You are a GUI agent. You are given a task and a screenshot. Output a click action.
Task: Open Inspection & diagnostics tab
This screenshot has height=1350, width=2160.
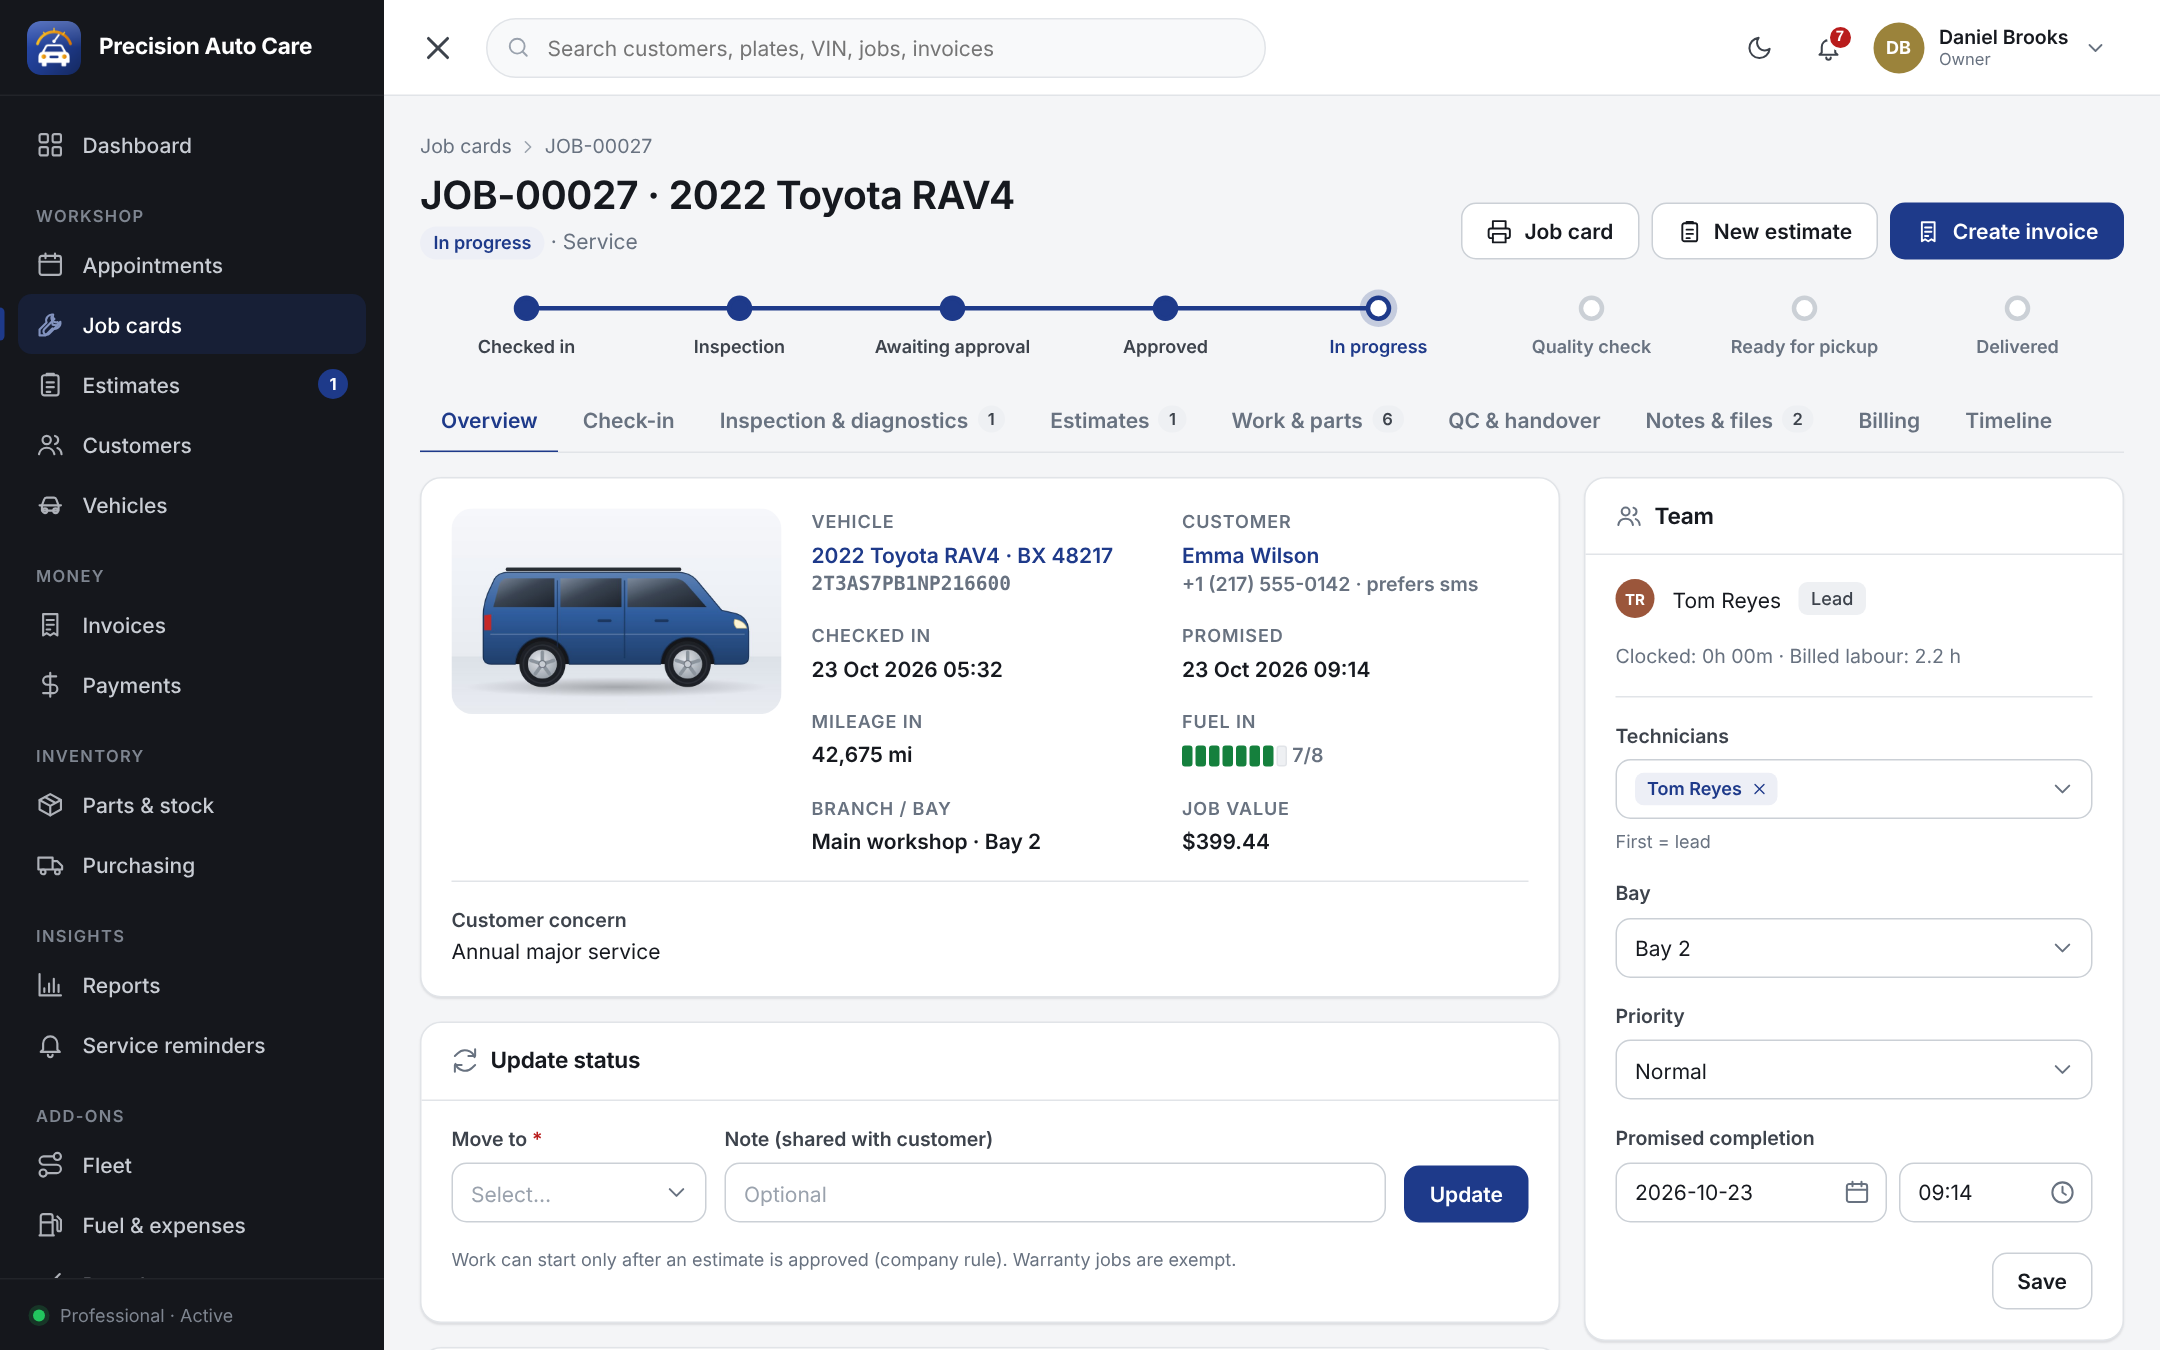(x=861, y=421)
